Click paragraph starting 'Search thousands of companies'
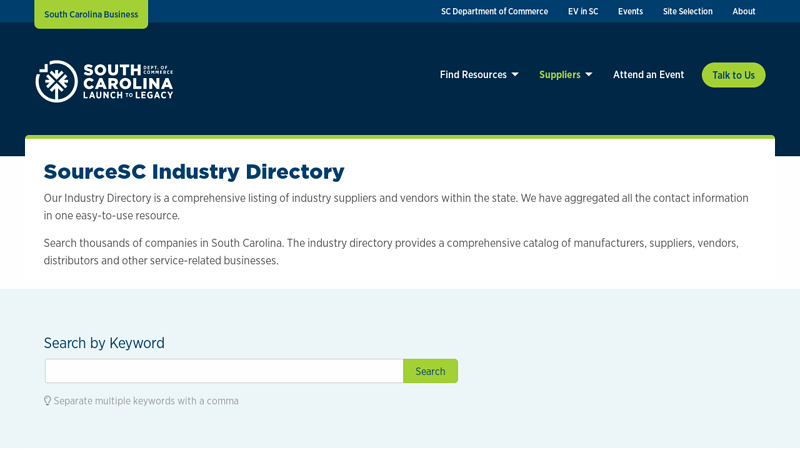 click(x=391, y=252)
